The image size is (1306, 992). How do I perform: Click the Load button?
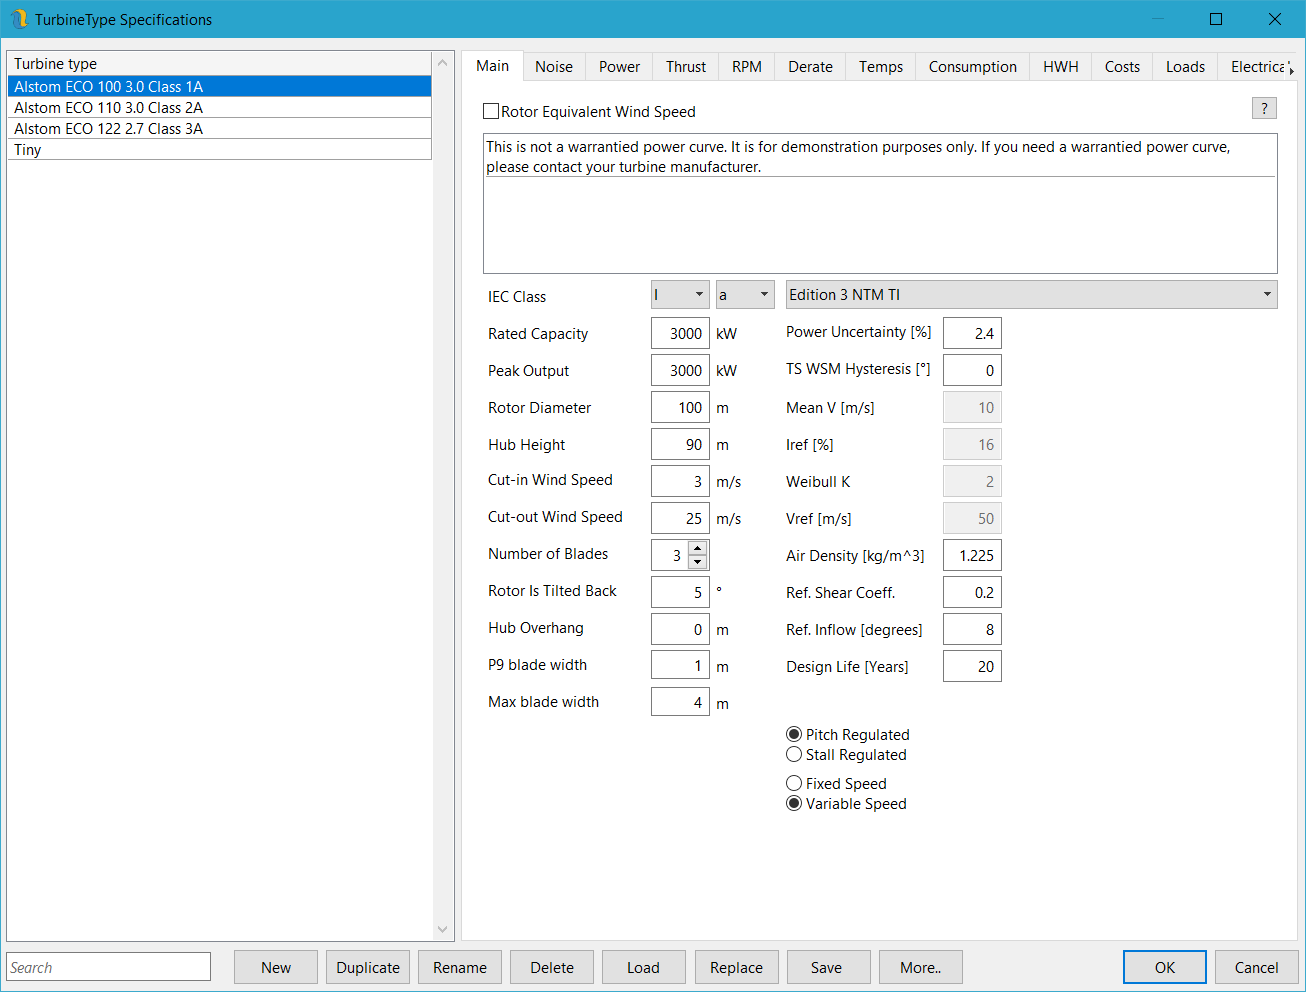(643, 967)
